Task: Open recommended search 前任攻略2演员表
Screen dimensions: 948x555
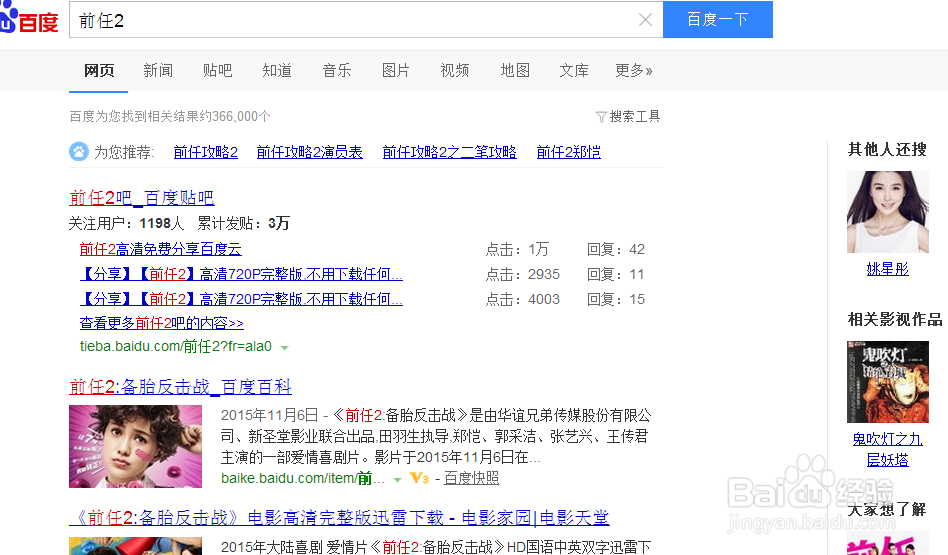Action: click(x=310, y=152)
